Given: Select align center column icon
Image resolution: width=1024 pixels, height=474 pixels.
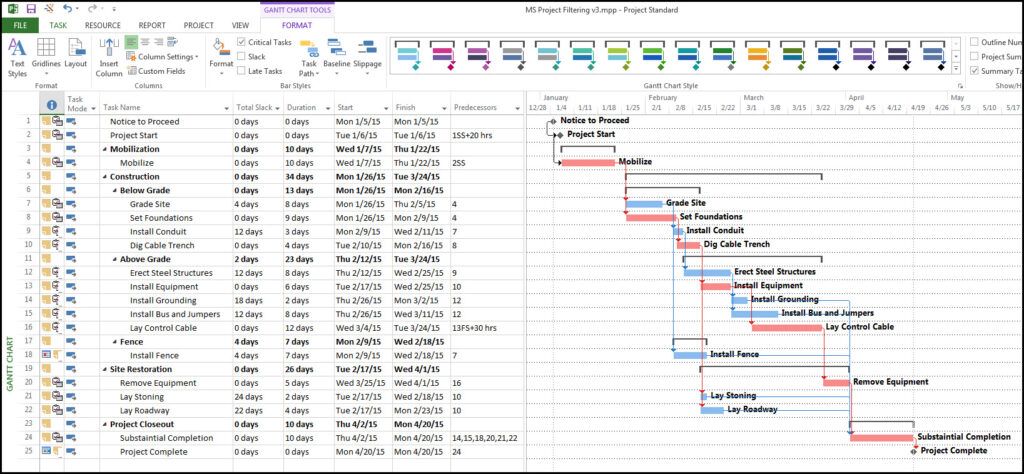Looking at the screenshot, I should (145, 42).
